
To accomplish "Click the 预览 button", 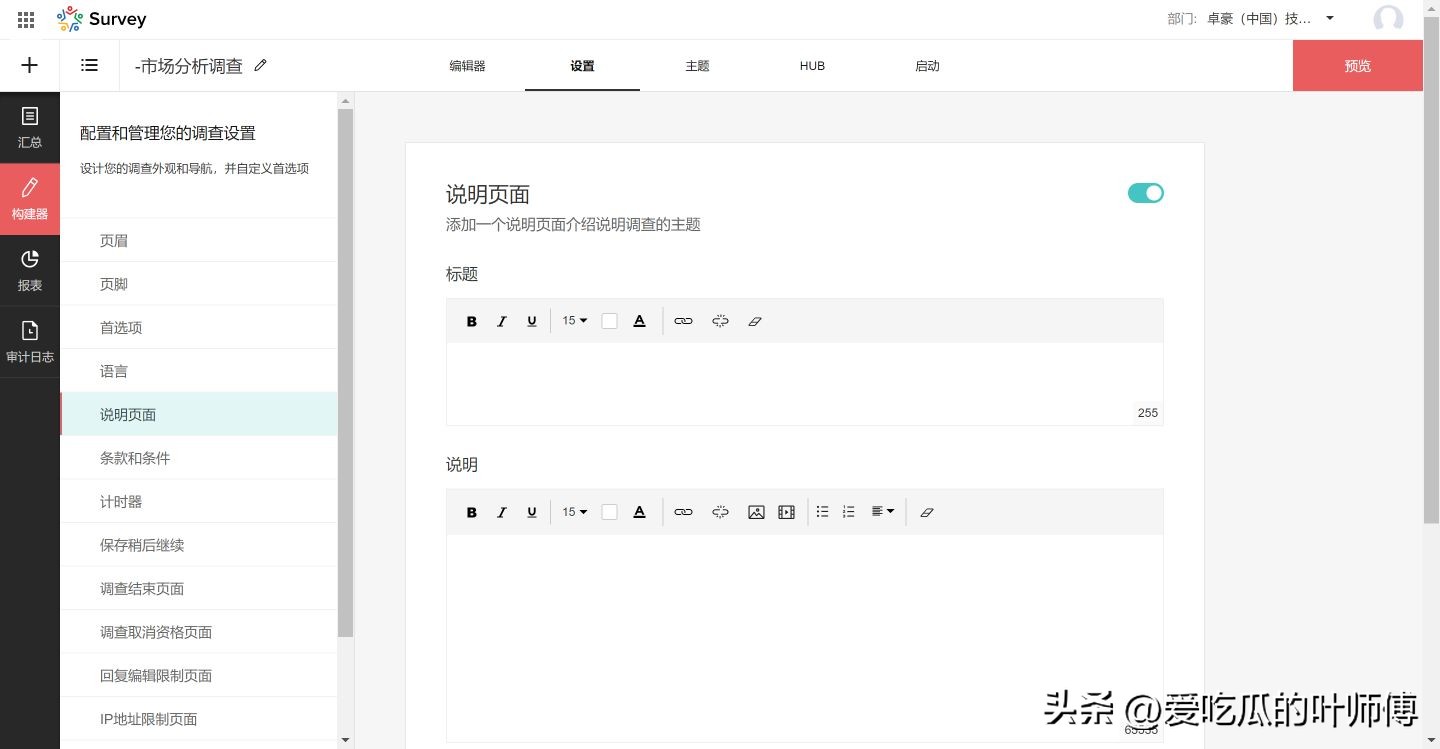I will (x=1357, y=65).
